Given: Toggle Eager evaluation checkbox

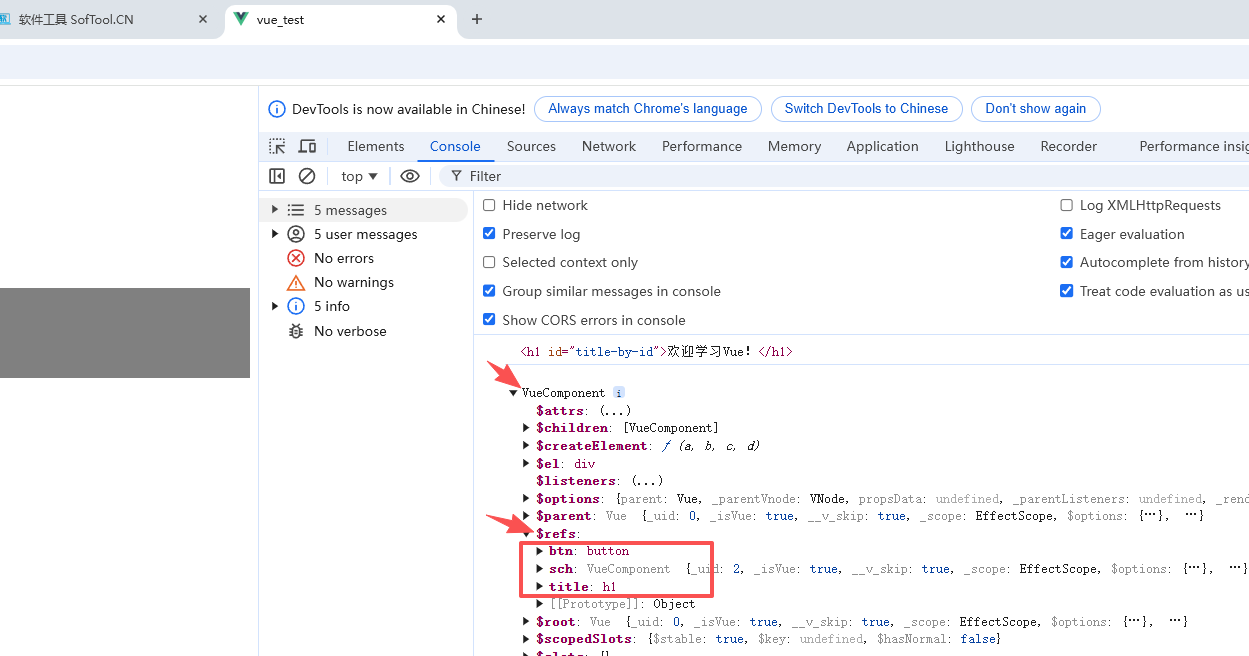Looking at the screenshot, I should 1066,234.
